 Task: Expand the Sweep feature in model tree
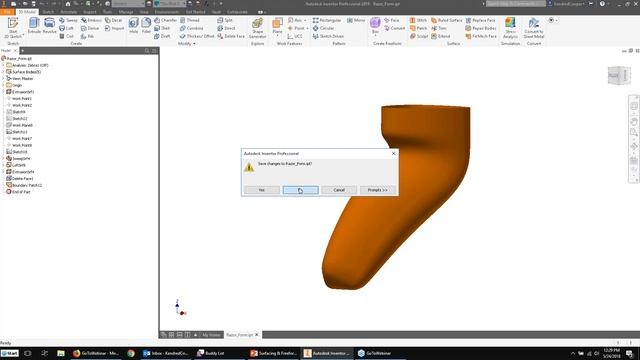pos(3,158)
